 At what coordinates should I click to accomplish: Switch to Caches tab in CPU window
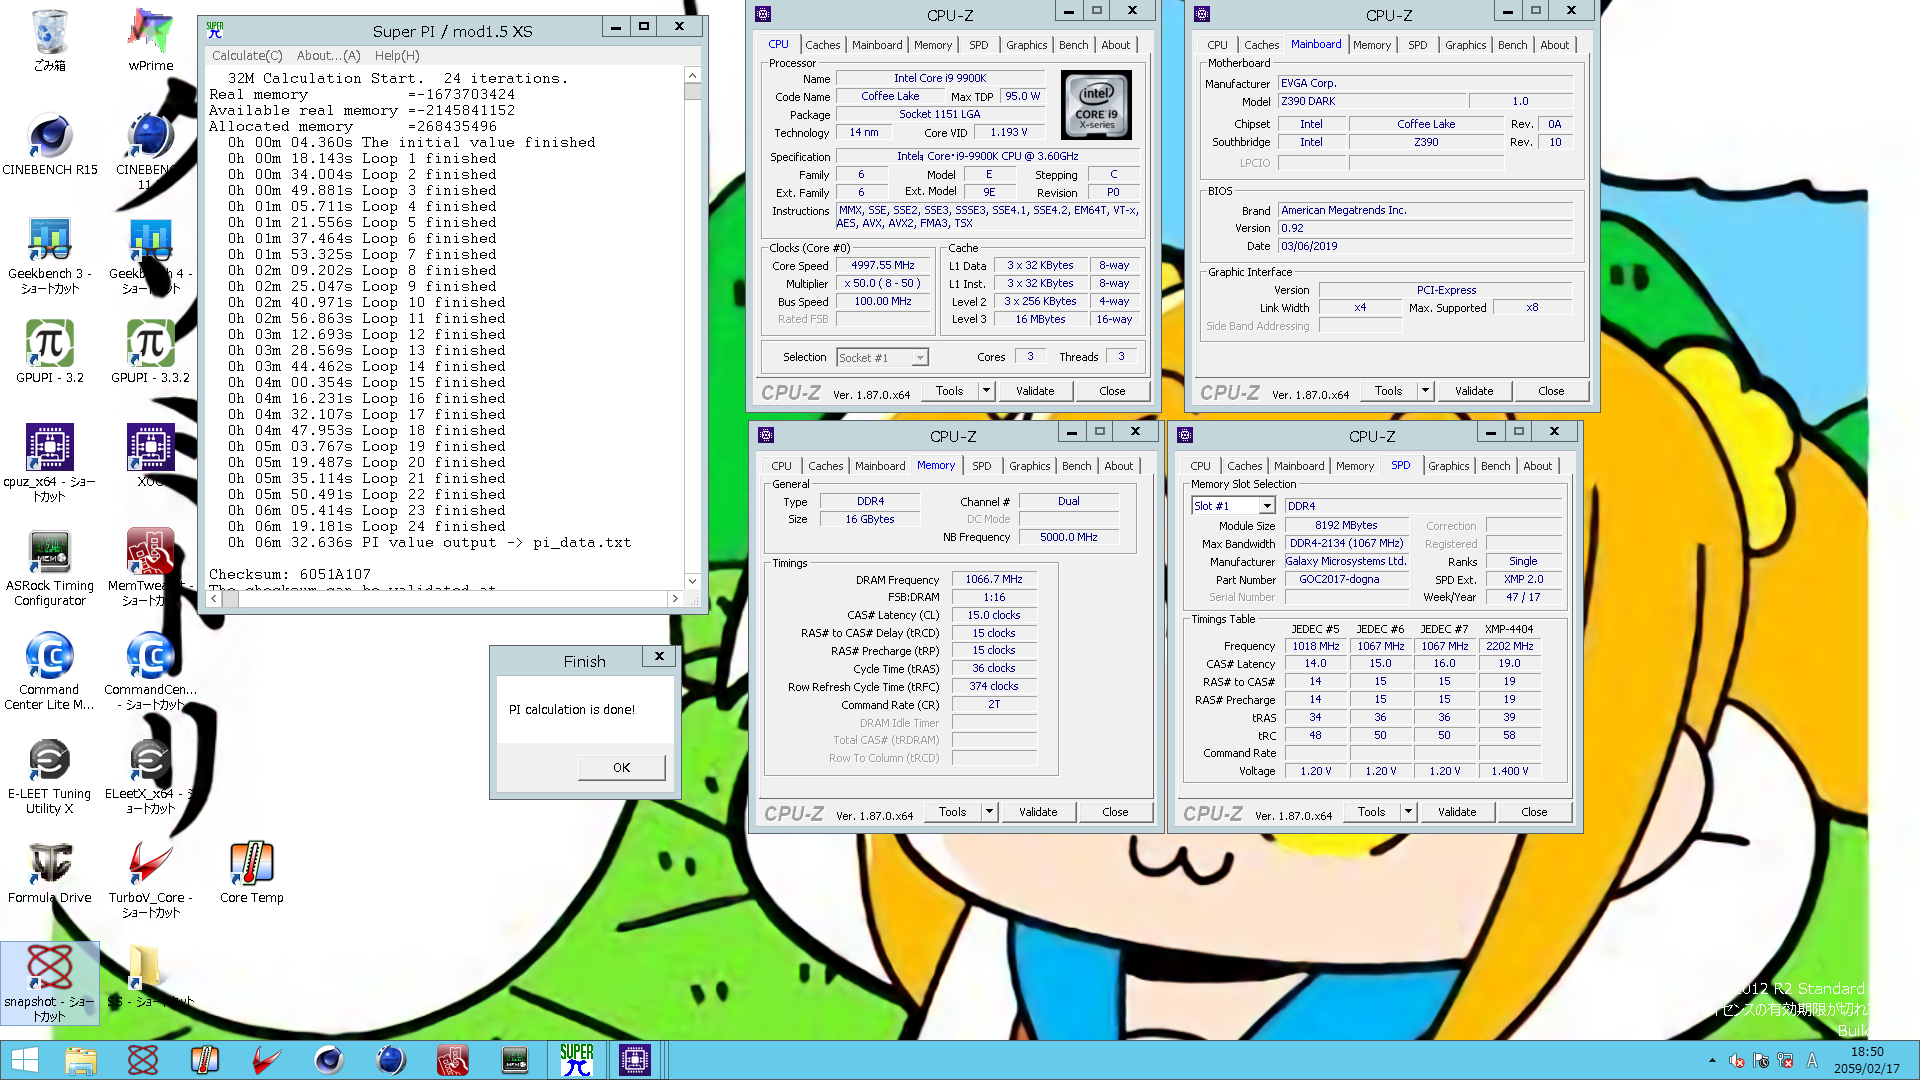[823, 45]
